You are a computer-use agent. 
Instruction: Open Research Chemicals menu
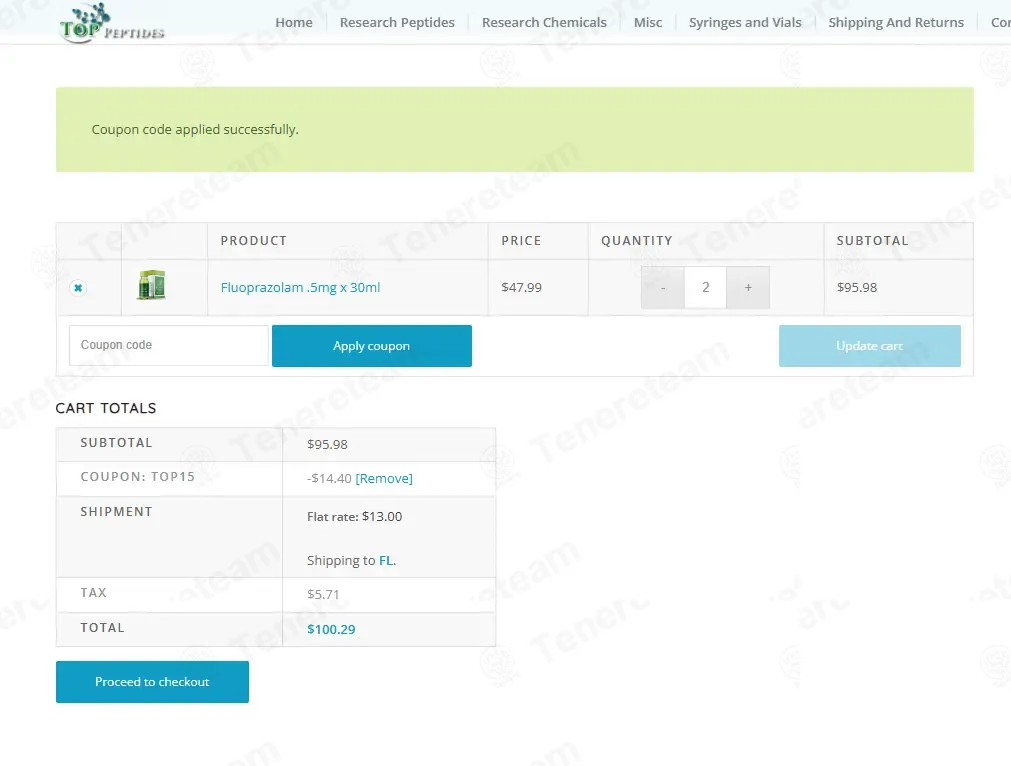coord(544,23)
